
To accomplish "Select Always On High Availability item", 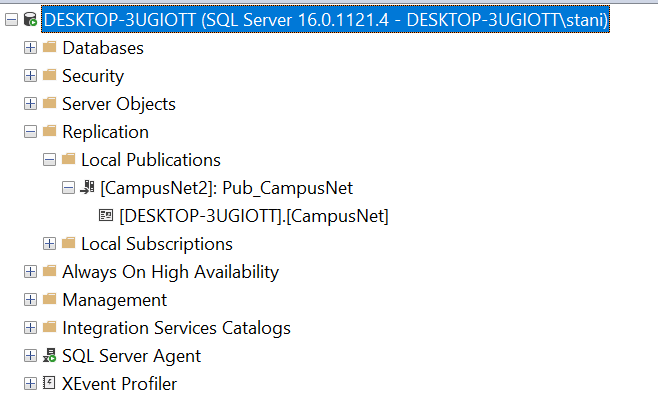I will (x=170, y=272).
